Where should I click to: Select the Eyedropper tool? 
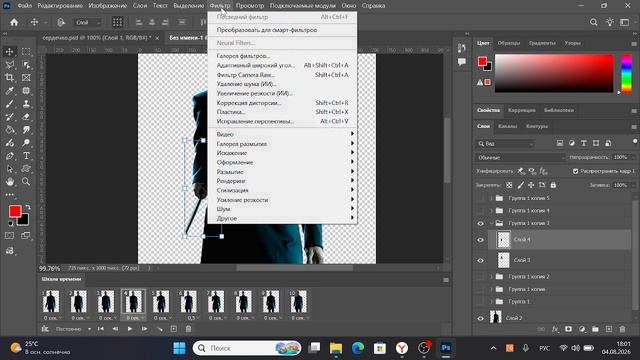tap(9, 91)
